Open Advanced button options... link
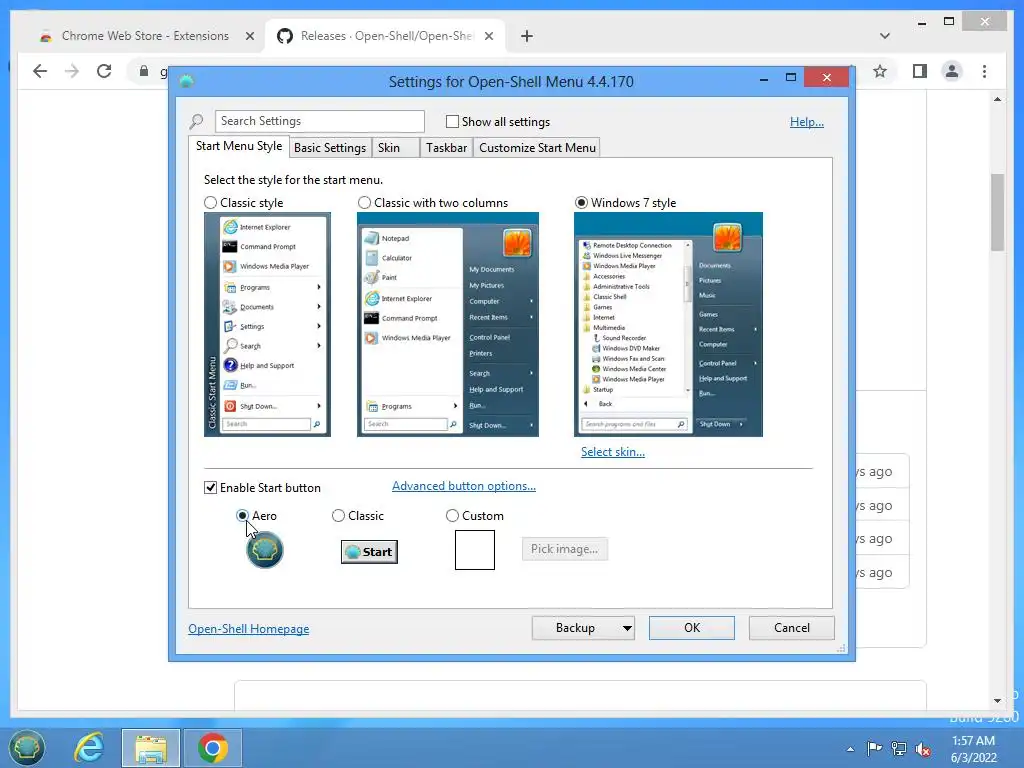 point(464,486)
